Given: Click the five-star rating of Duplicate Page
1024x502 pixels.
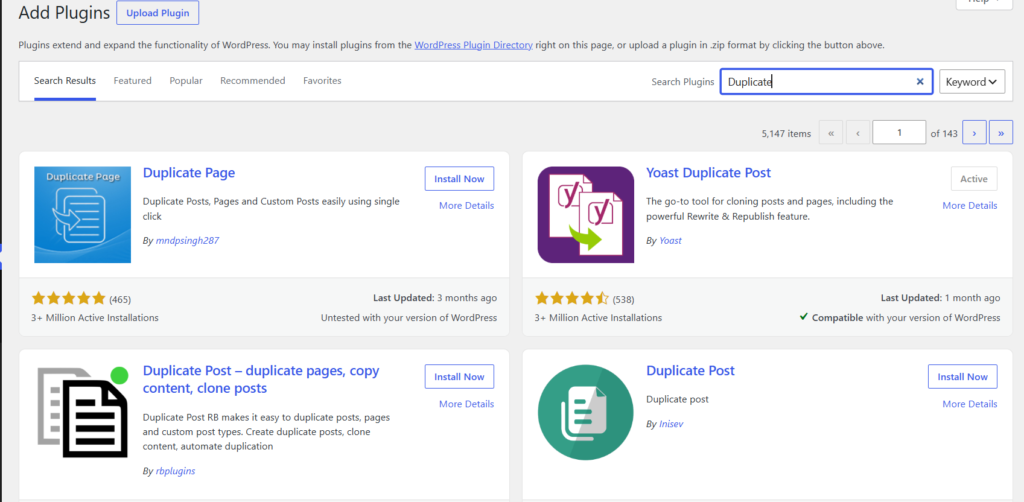Looking at the screenshot, I should pyautogui.click(x=69, y=299).
